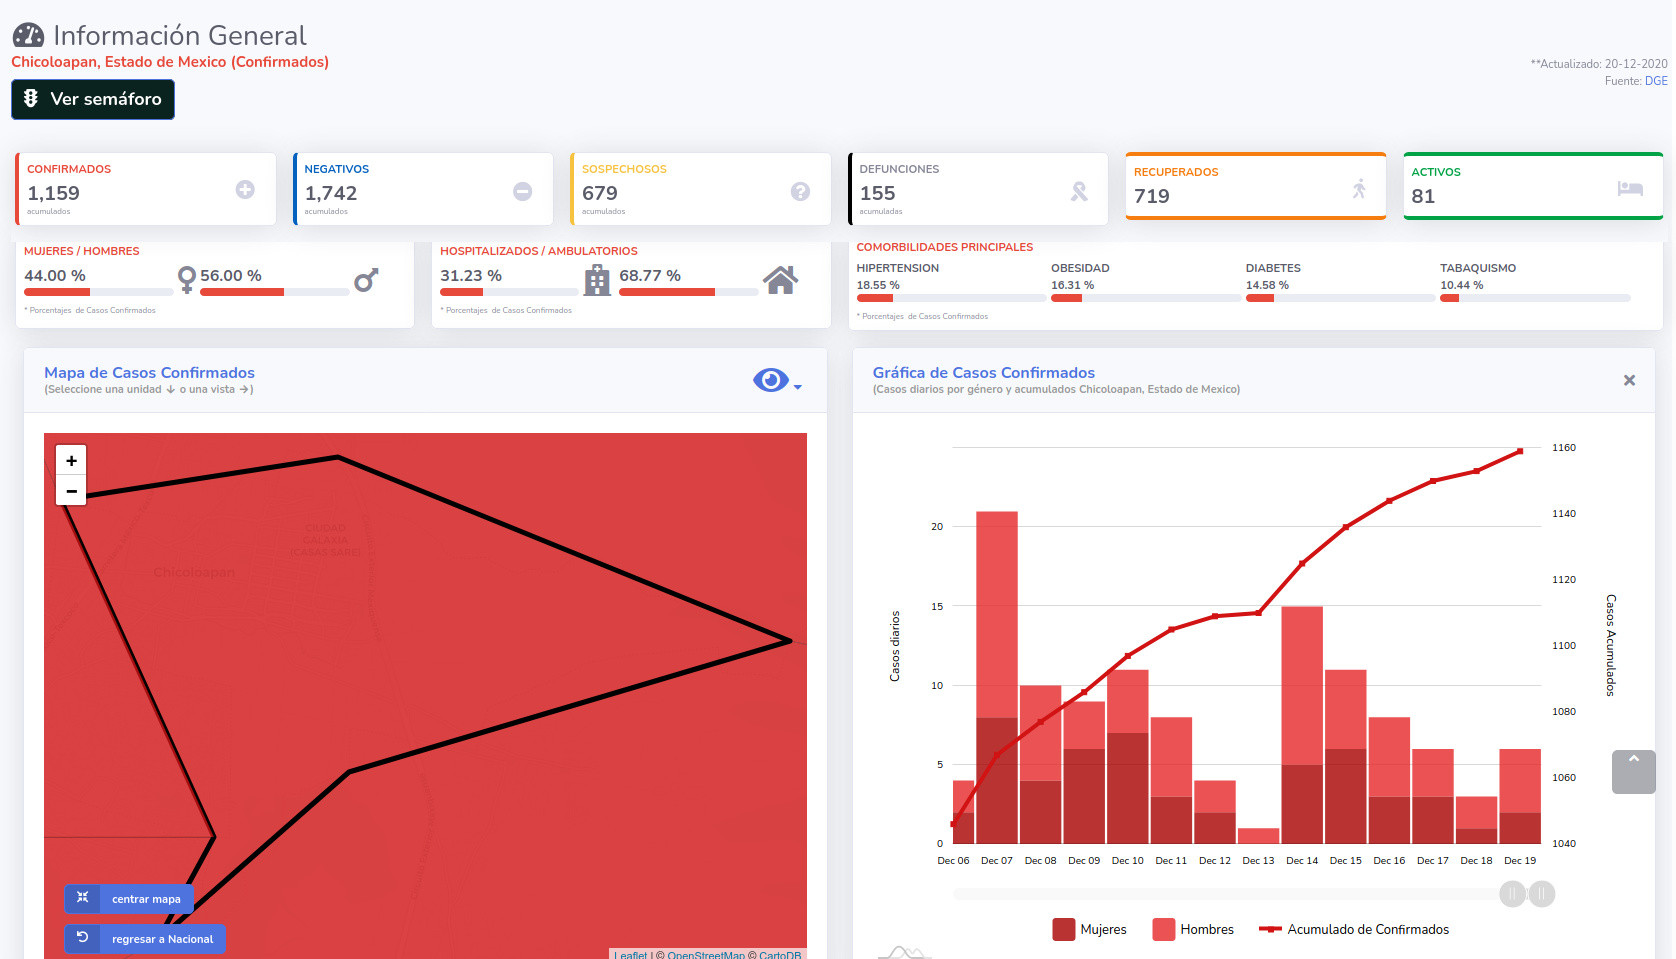Click the Dec 07 bar in the chart
This screenshot has width=1676, height=959.
pyautogui.click(x=997, y=678)
